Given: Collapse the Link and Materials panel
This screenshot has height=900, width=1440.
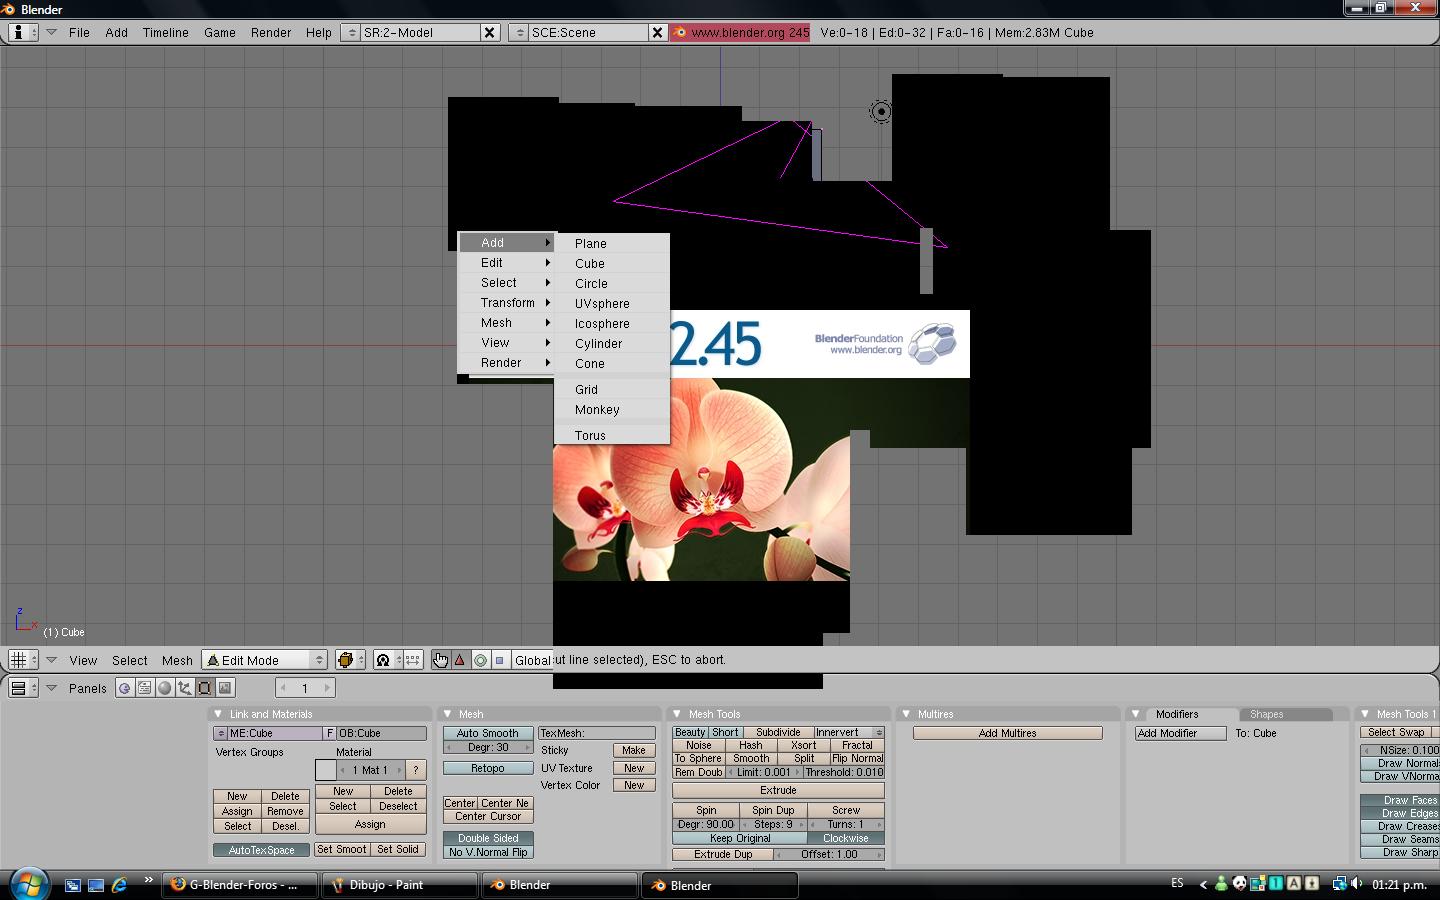Looking at the screenshot, I should [x=218, y=714].
